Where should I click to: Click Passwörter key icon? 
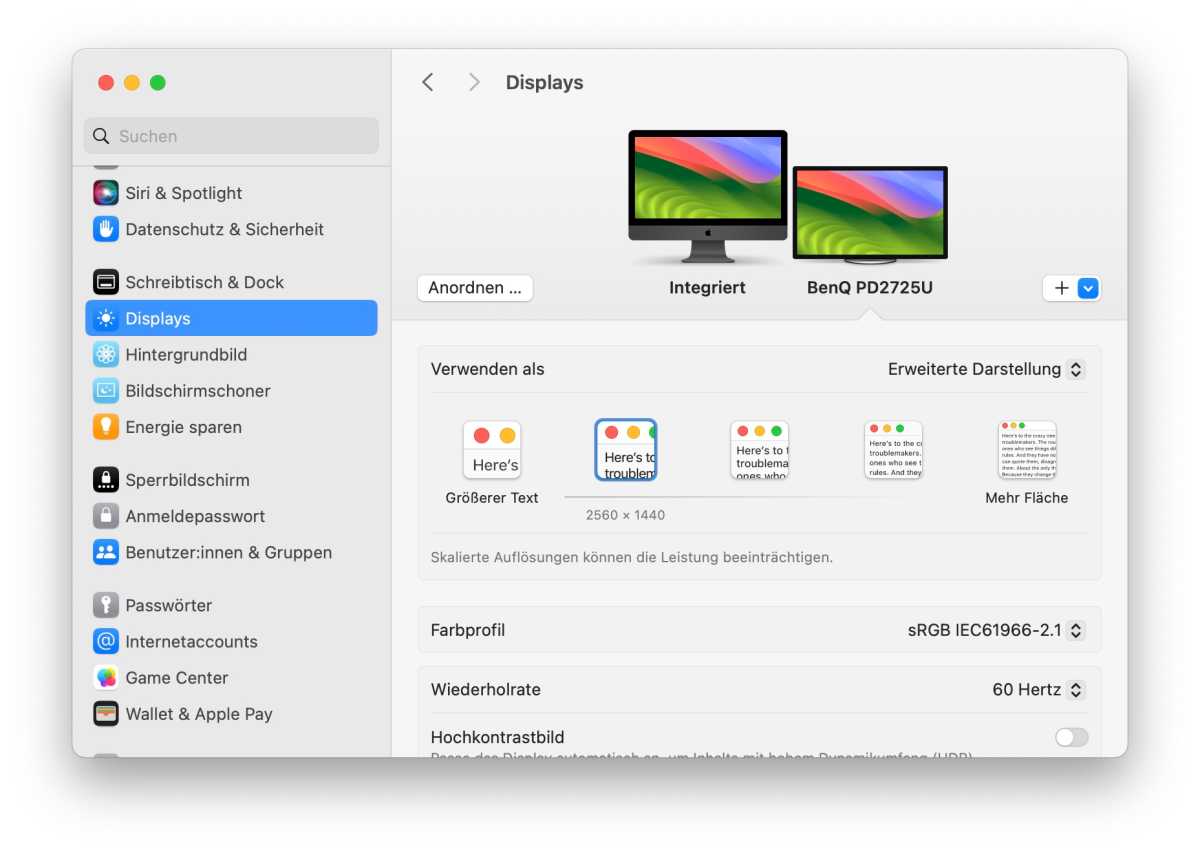tap(106, 605)
